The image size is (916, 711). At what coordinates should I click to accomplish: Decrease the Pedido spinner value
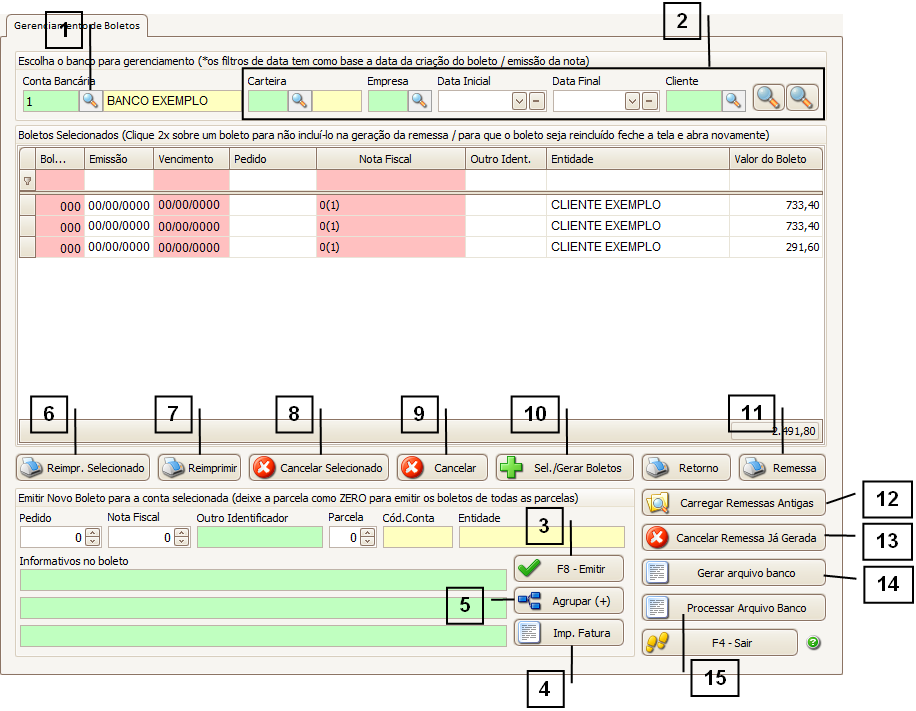93,542
